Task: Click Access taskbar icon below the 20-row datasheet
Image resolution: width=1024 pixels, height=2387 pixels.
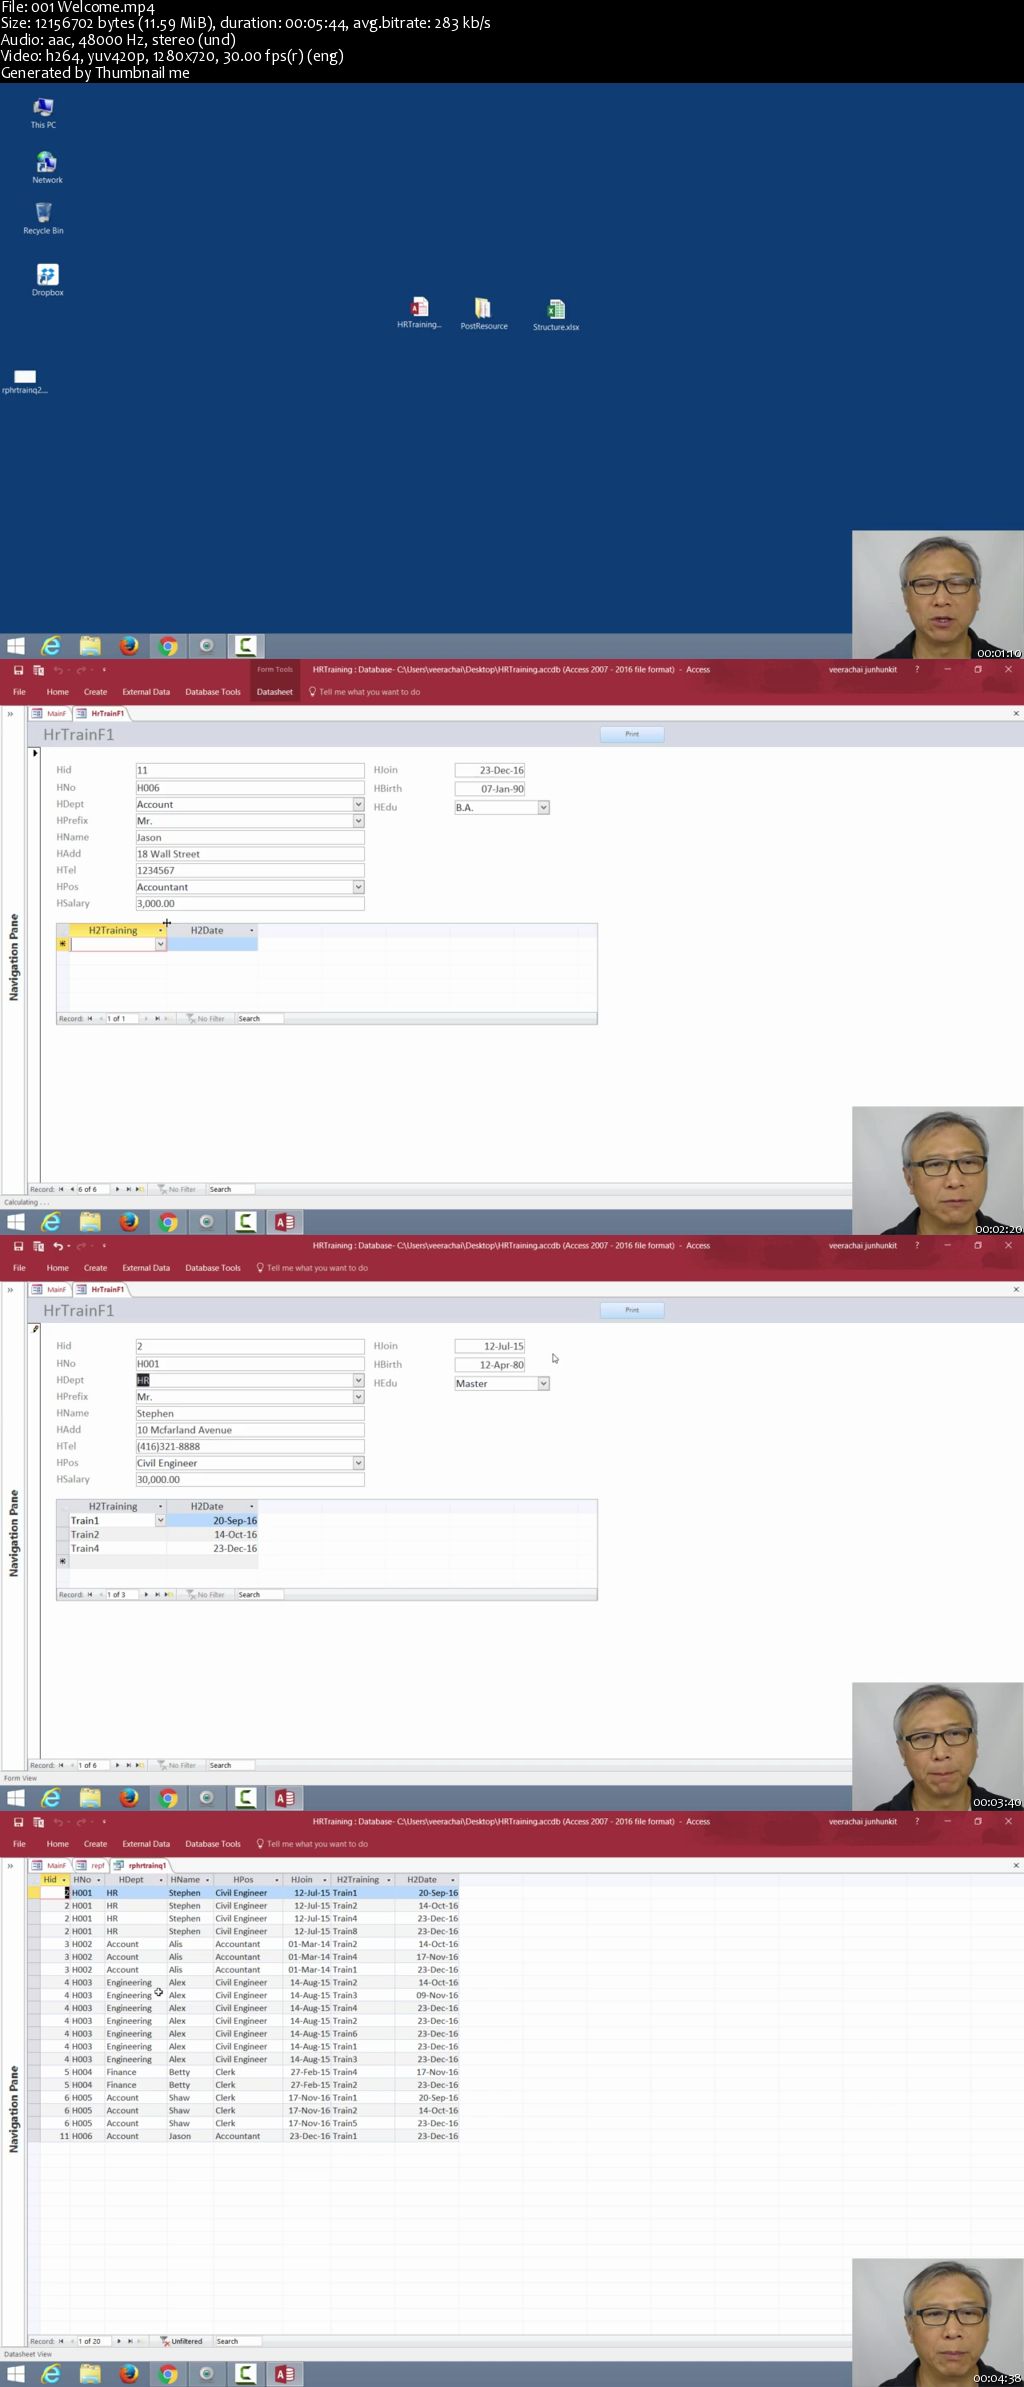Action: (x=285, y=2374)
